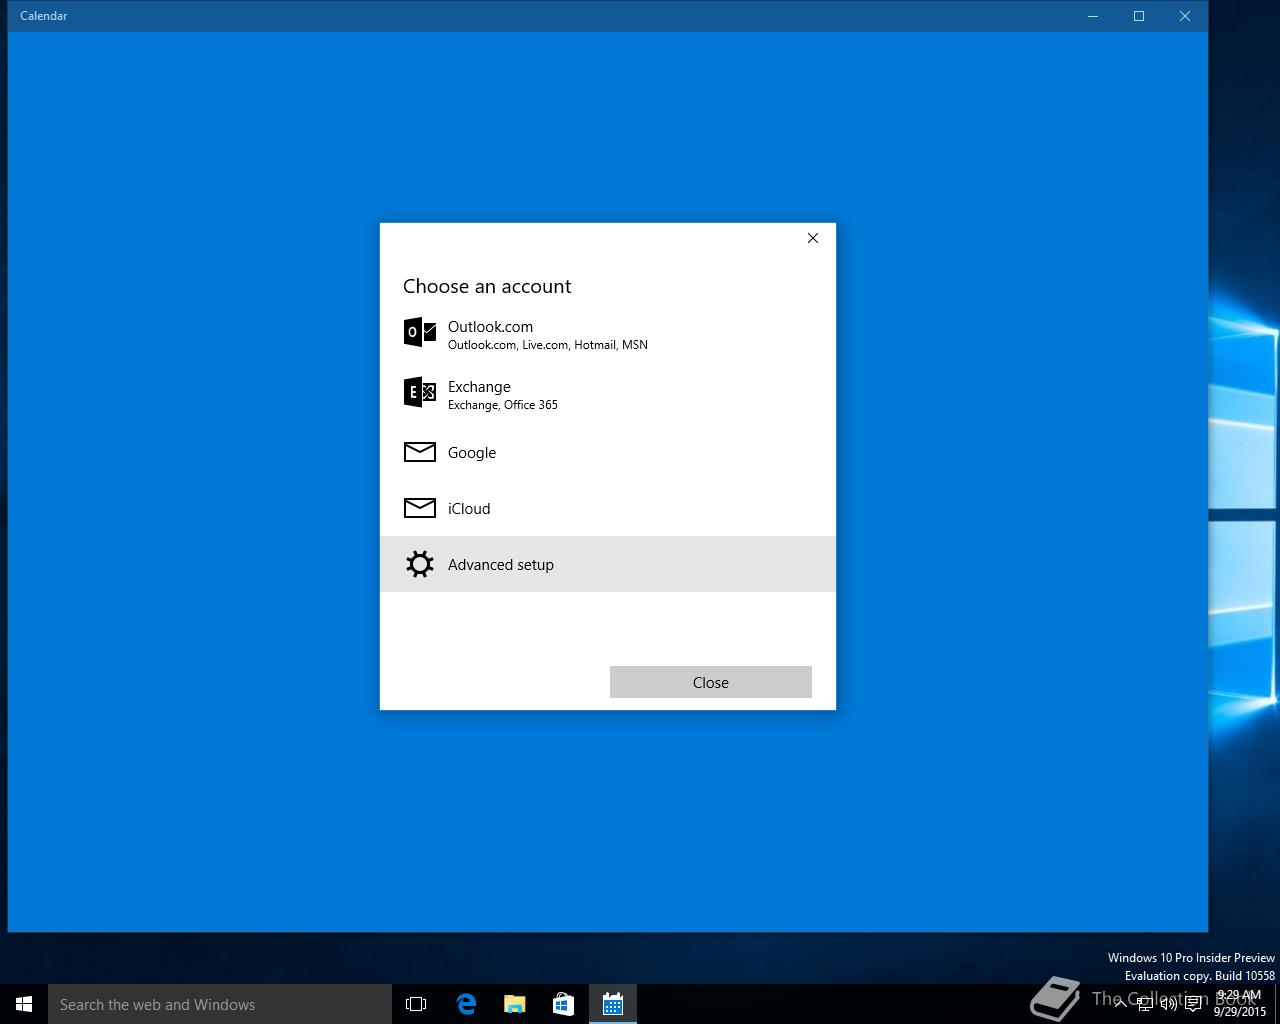Open Task View from the taskbar
The height and width of the screenshot is (1024, 1280).
pyautogui.click(x=416, y=1004)
